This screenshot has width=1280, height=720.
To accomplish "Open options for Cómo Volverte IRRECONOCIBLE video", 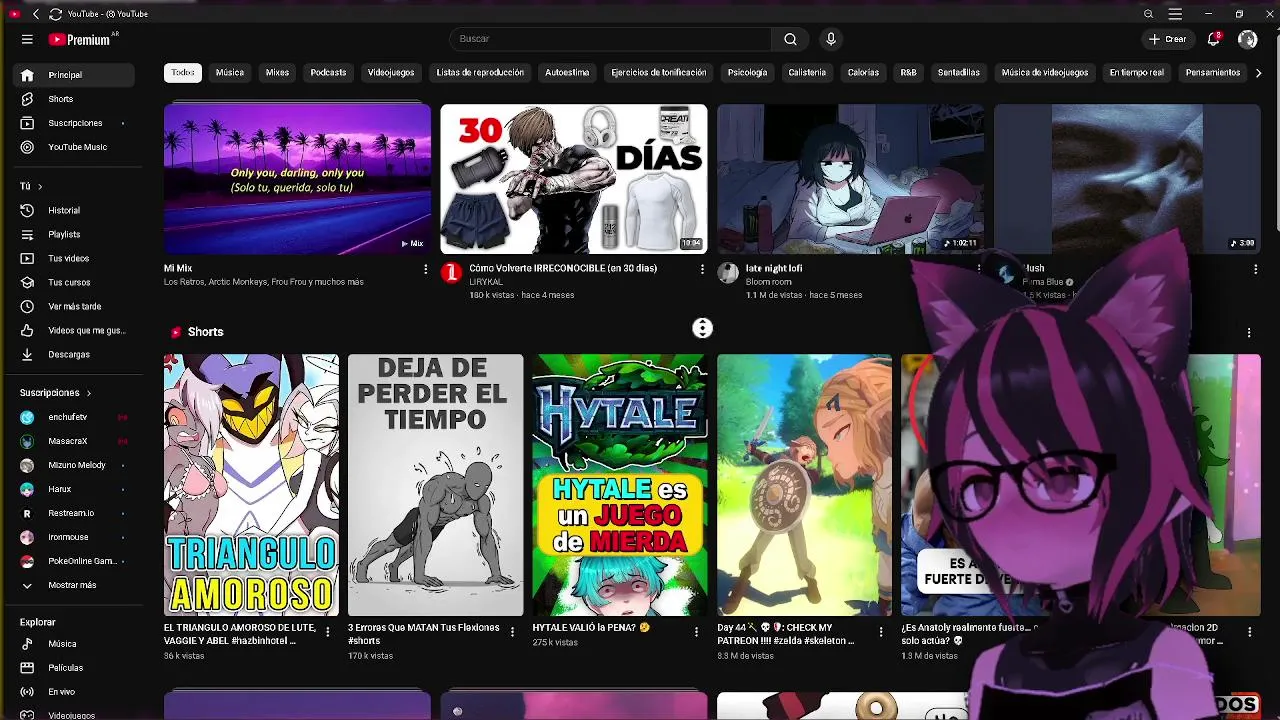I will pyautogui.click(x=702, y=269).
